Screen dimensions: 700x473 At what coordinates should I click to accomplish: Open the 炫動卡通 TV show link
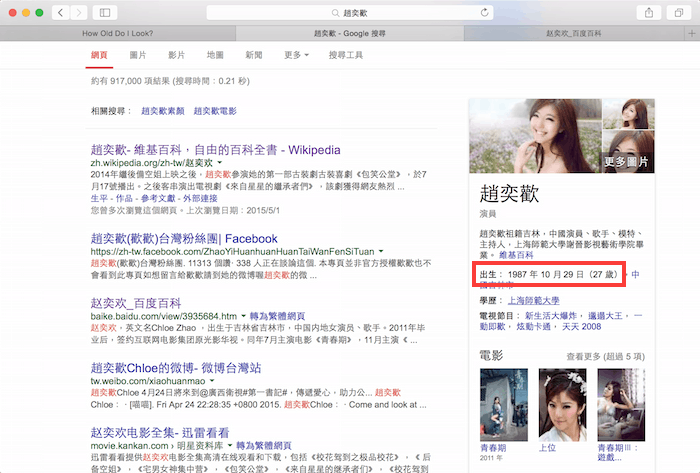533,326
